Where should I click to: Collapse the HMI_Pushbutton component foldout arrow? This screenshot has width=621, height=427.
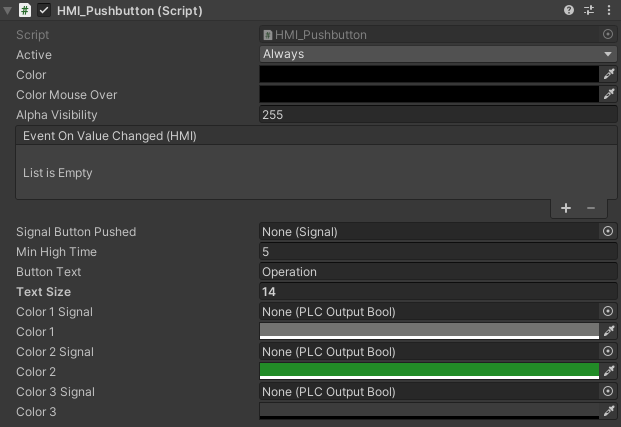(x=8, y=11)
